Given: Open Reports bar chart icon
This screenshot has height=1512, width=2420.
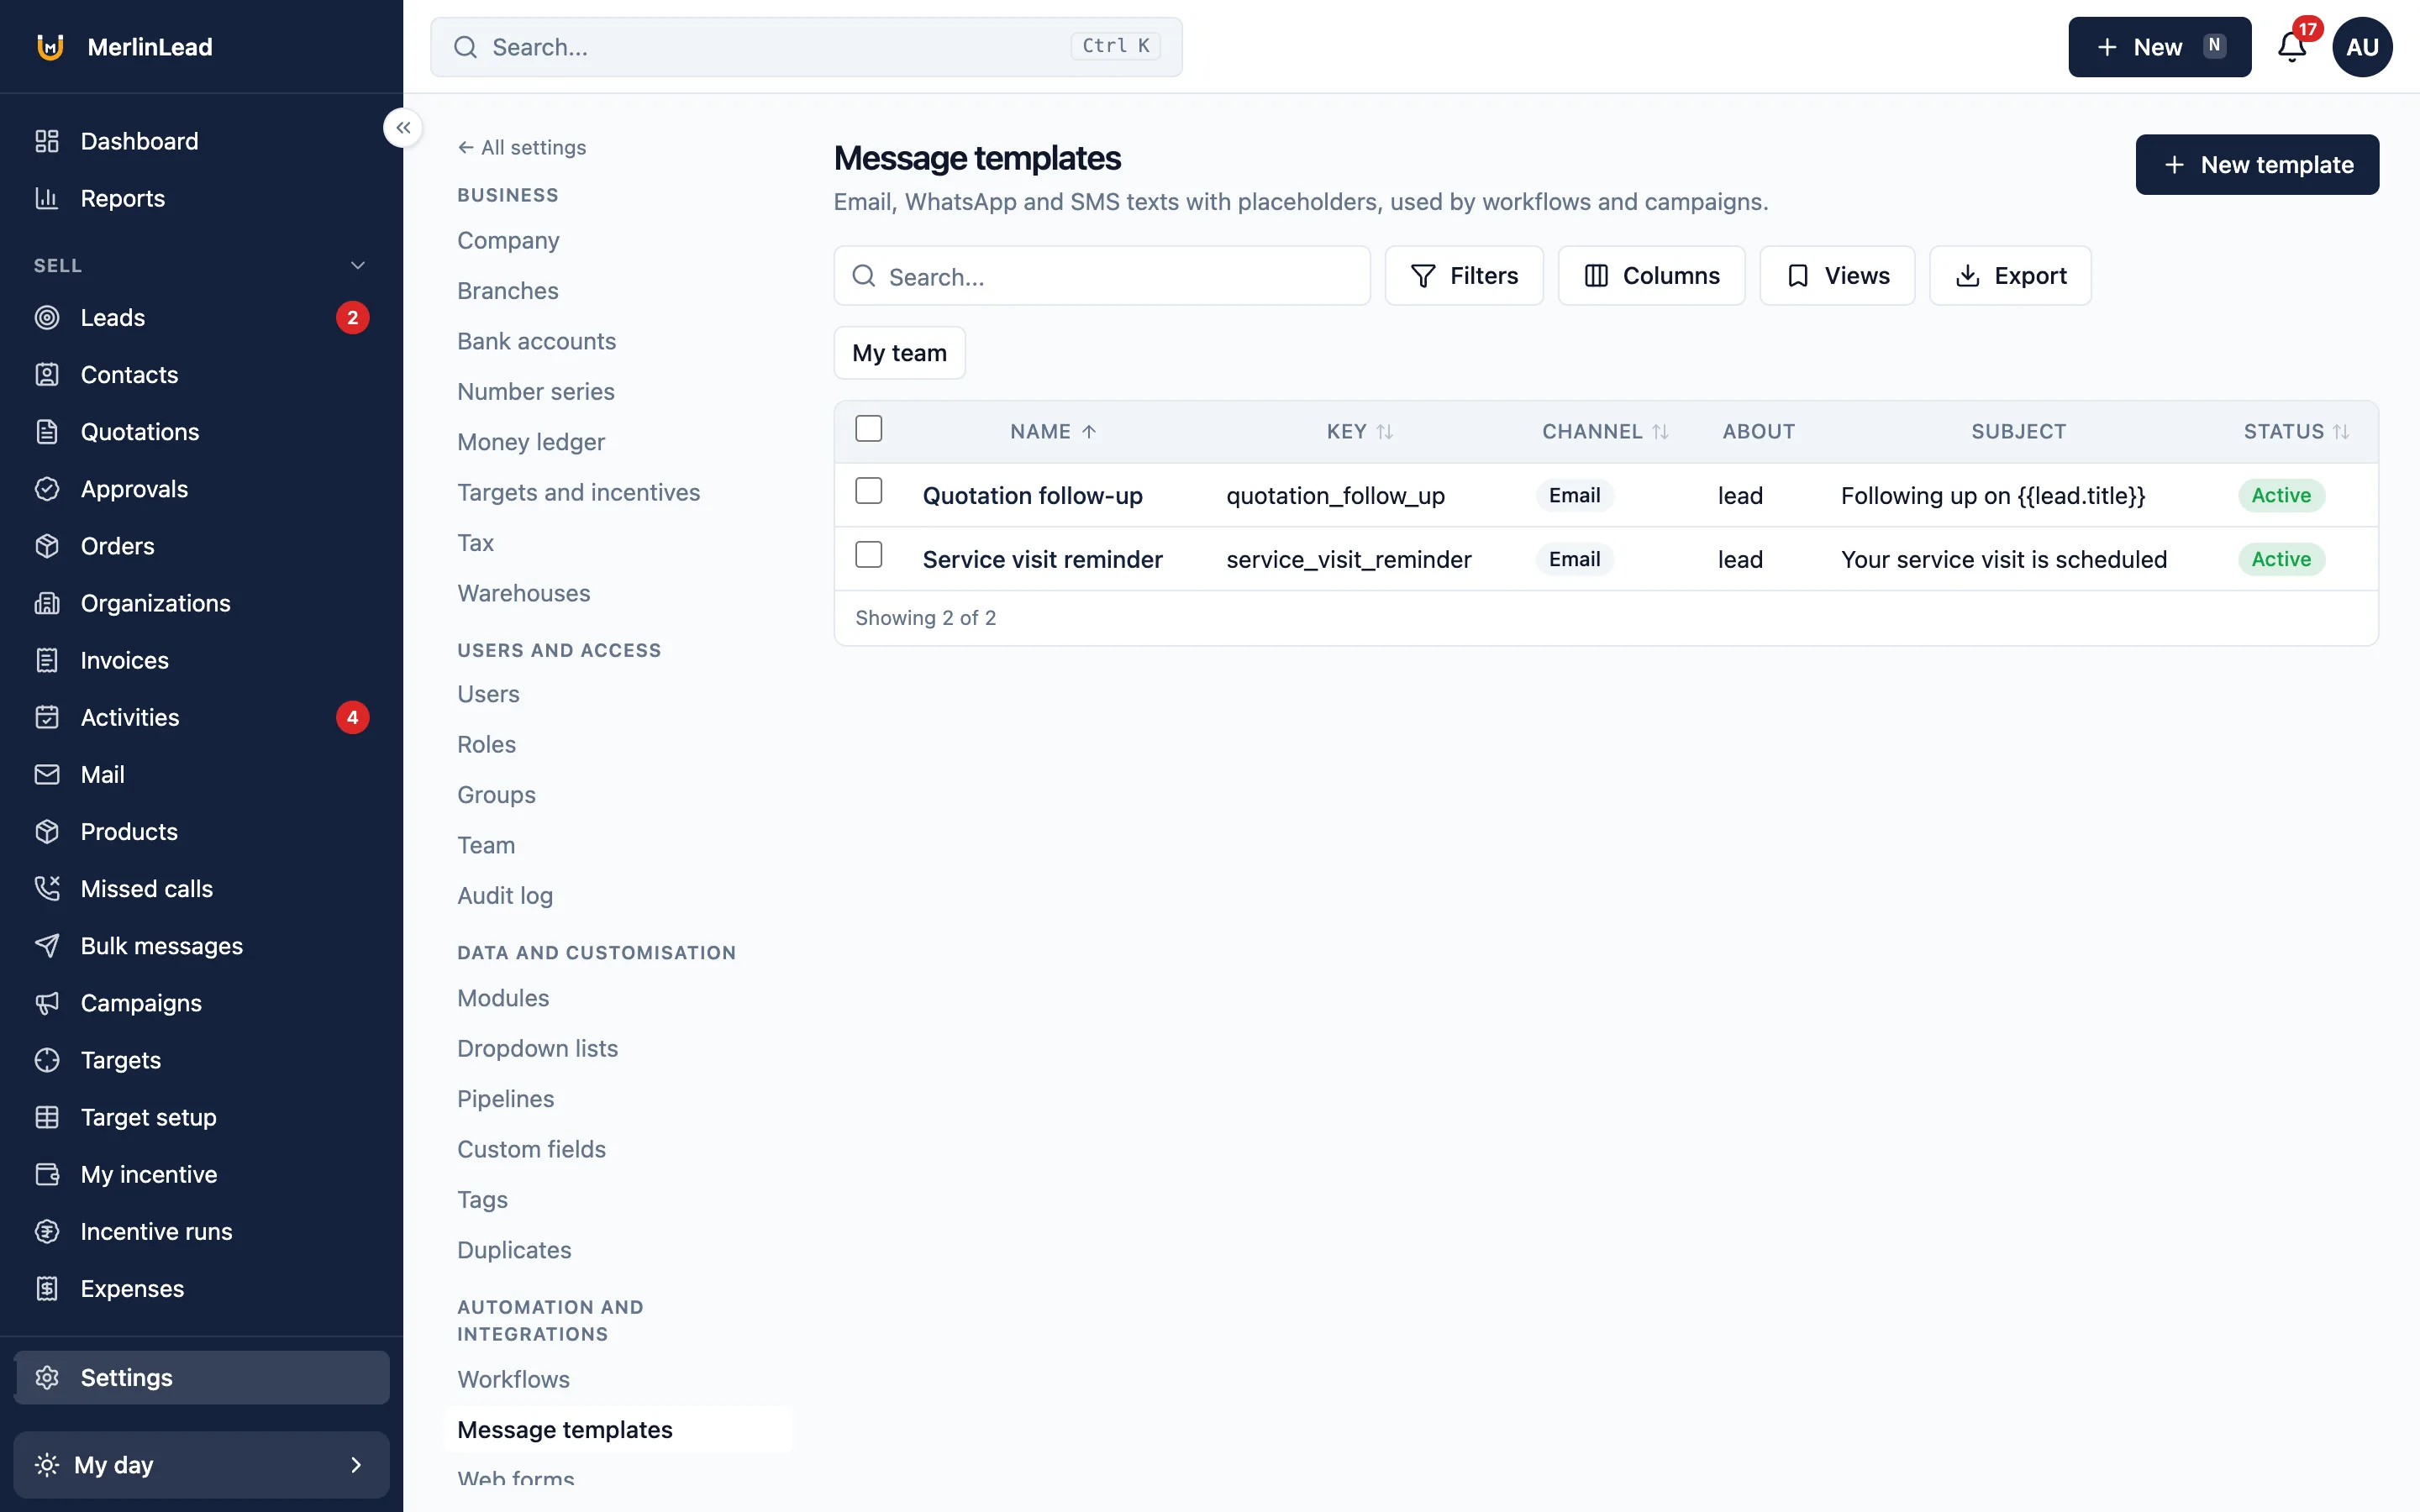Looking at the screenshot, I should [x=47, y=198].
